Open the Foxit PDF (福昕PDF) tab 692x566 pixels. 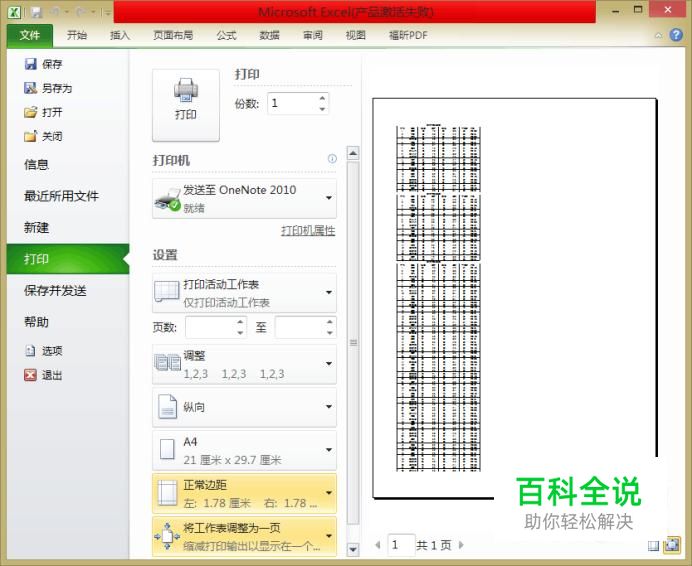tap(408, 35)
